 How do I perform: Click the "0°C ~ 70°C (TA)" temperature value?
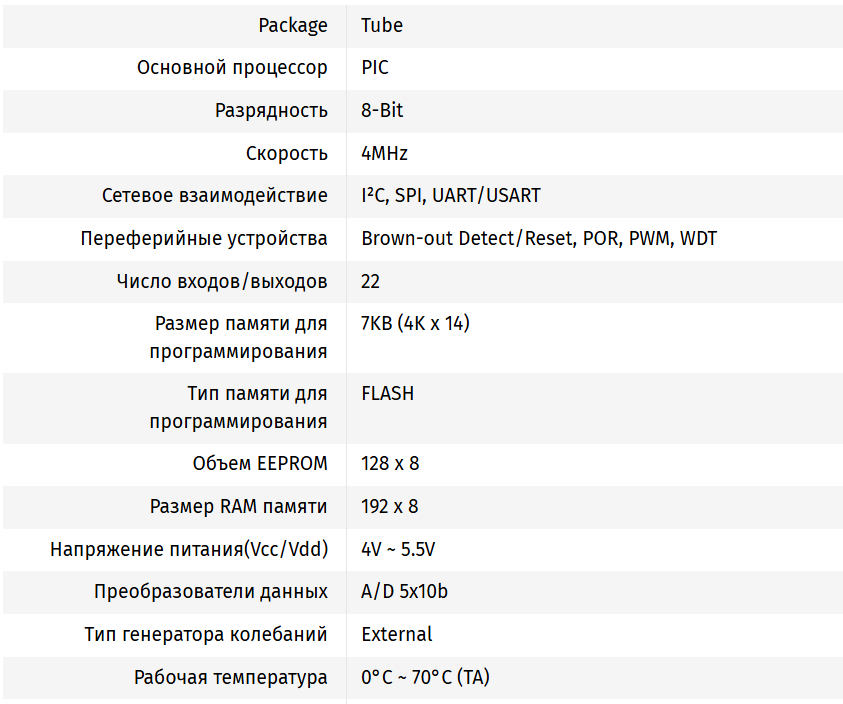(x=425, y=677)
